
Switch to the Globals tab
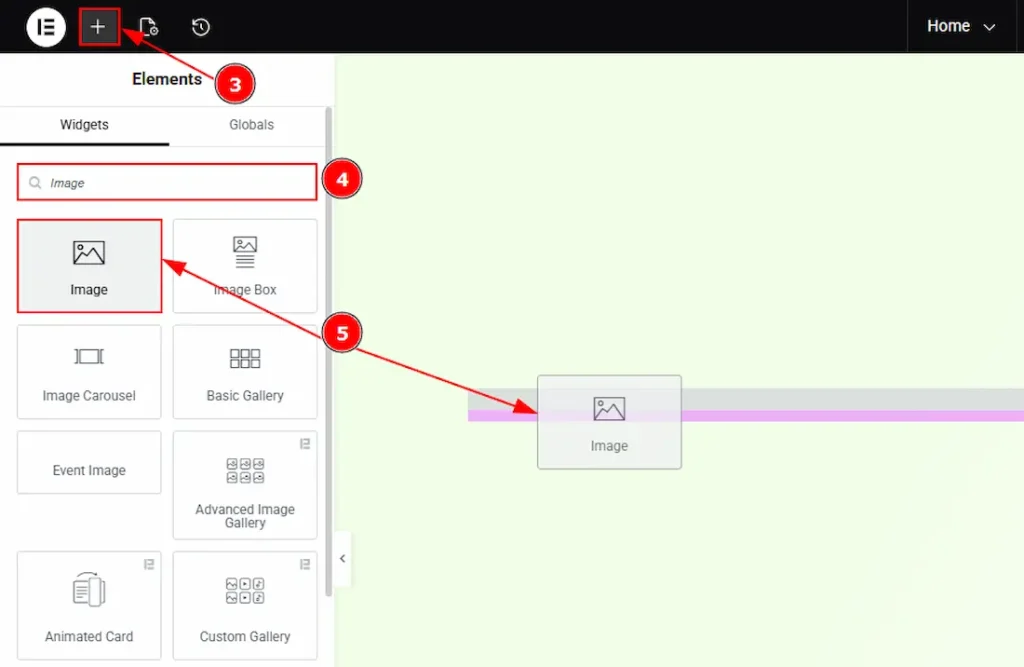251,125
